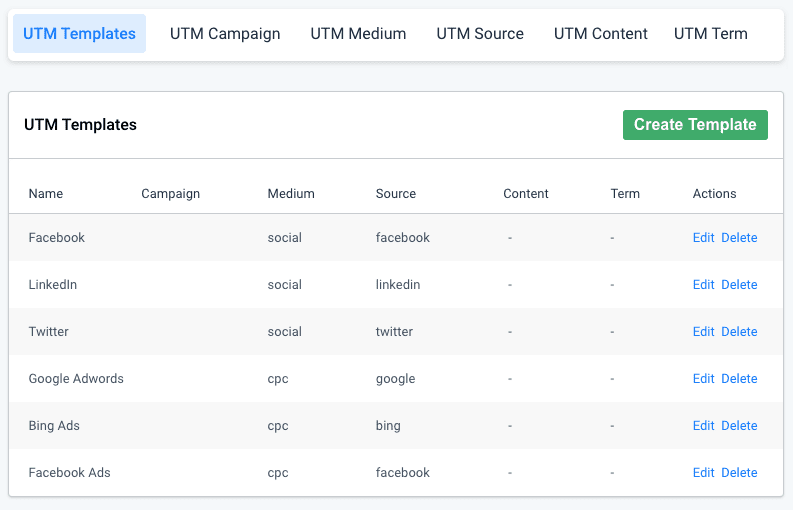Delete the Facebook template
Screen dimensions: 793x510
[x=739, y=238]
